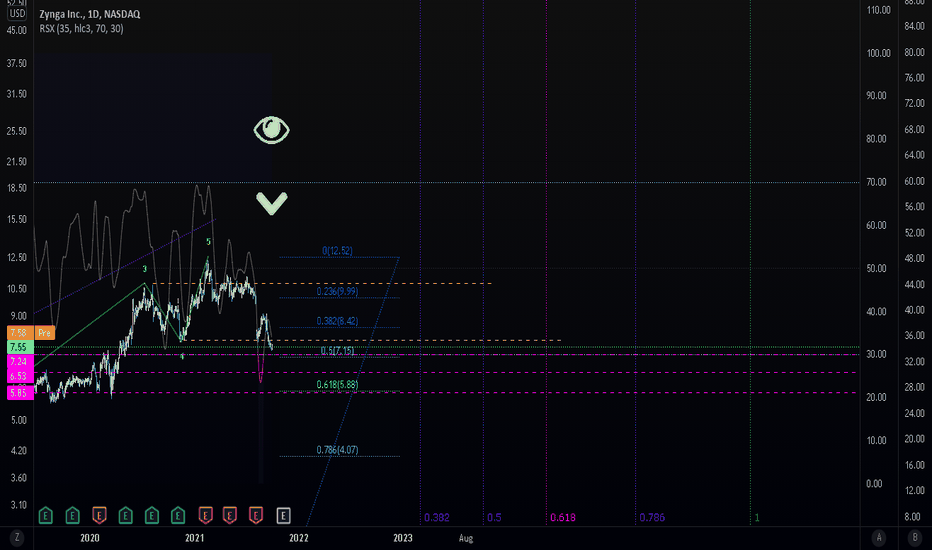The height and width of the screenshot is (550, 932).
Task: Click the Zynga Inc., 1D, NASDAQ title
Action: coord(90,14)
